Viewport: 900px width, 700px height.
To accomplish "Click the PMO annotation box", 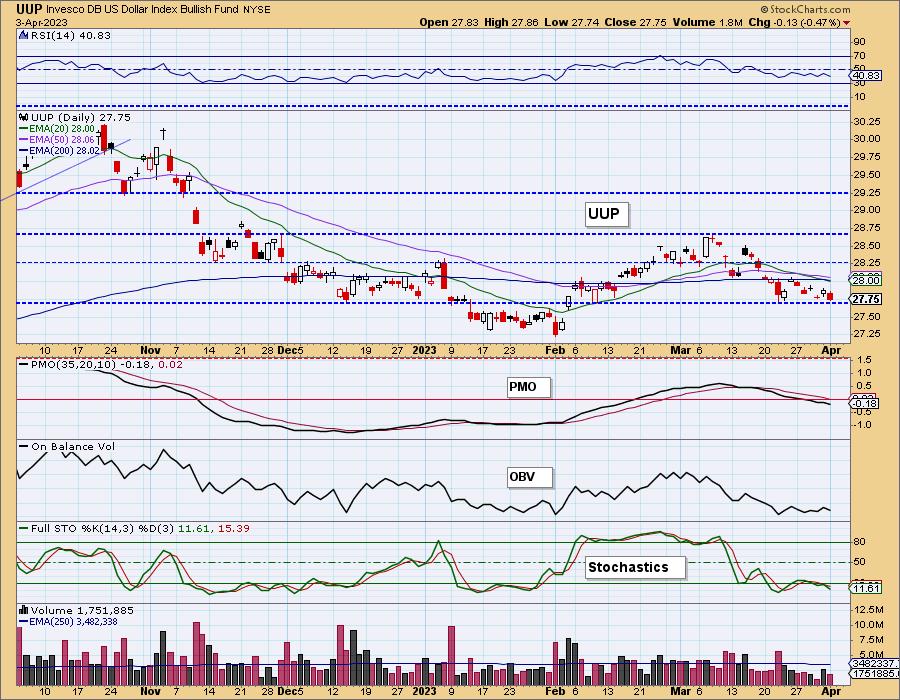I will tap(527, 387).
